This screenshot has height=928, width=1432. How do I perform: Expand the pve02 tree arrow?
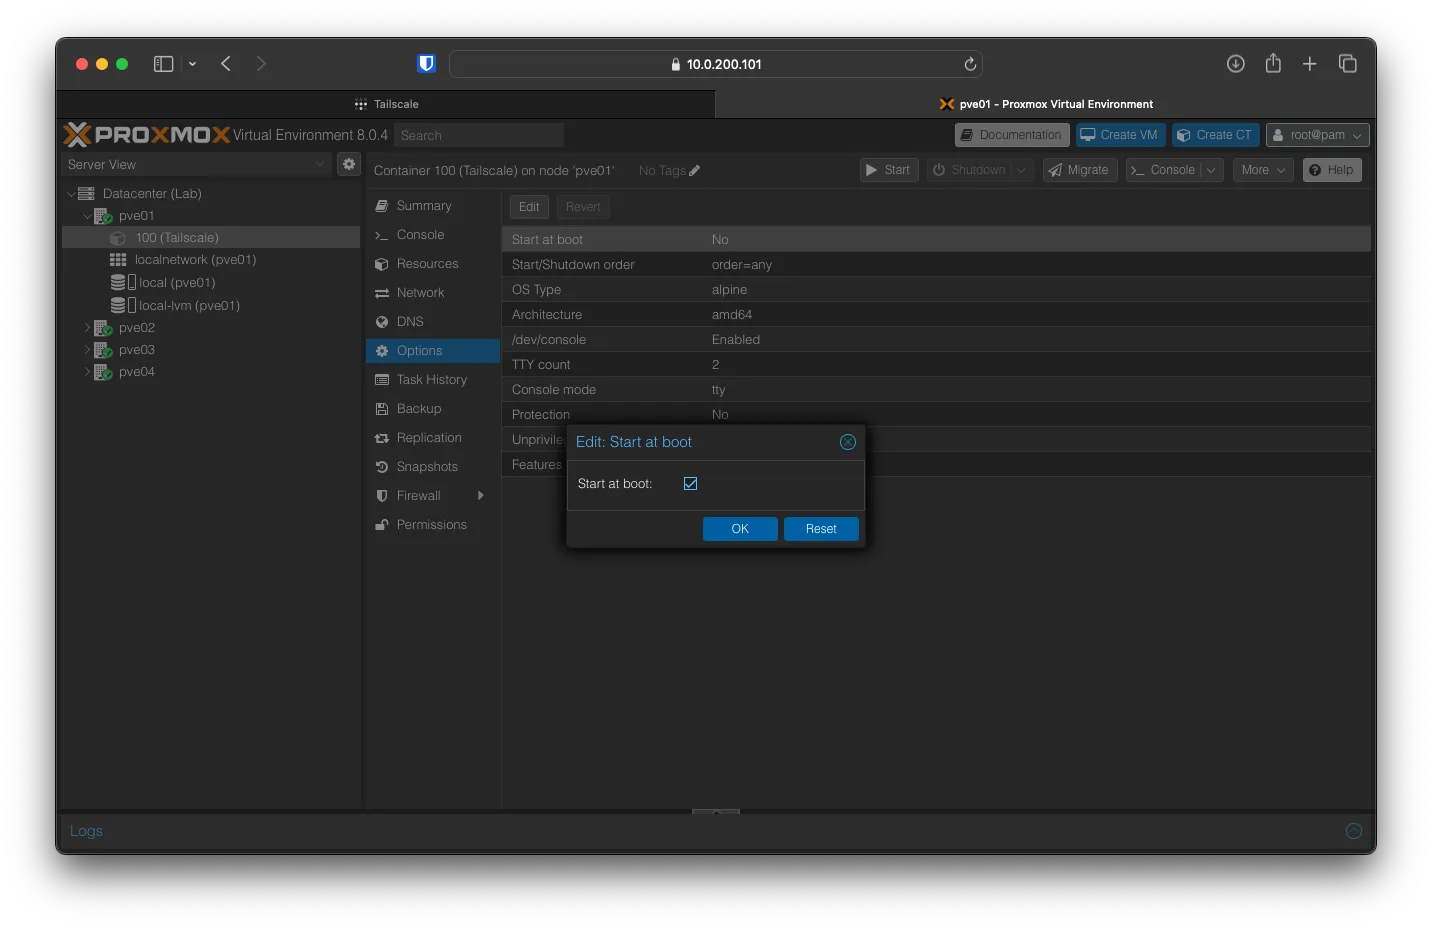click(x=87, y=327)
